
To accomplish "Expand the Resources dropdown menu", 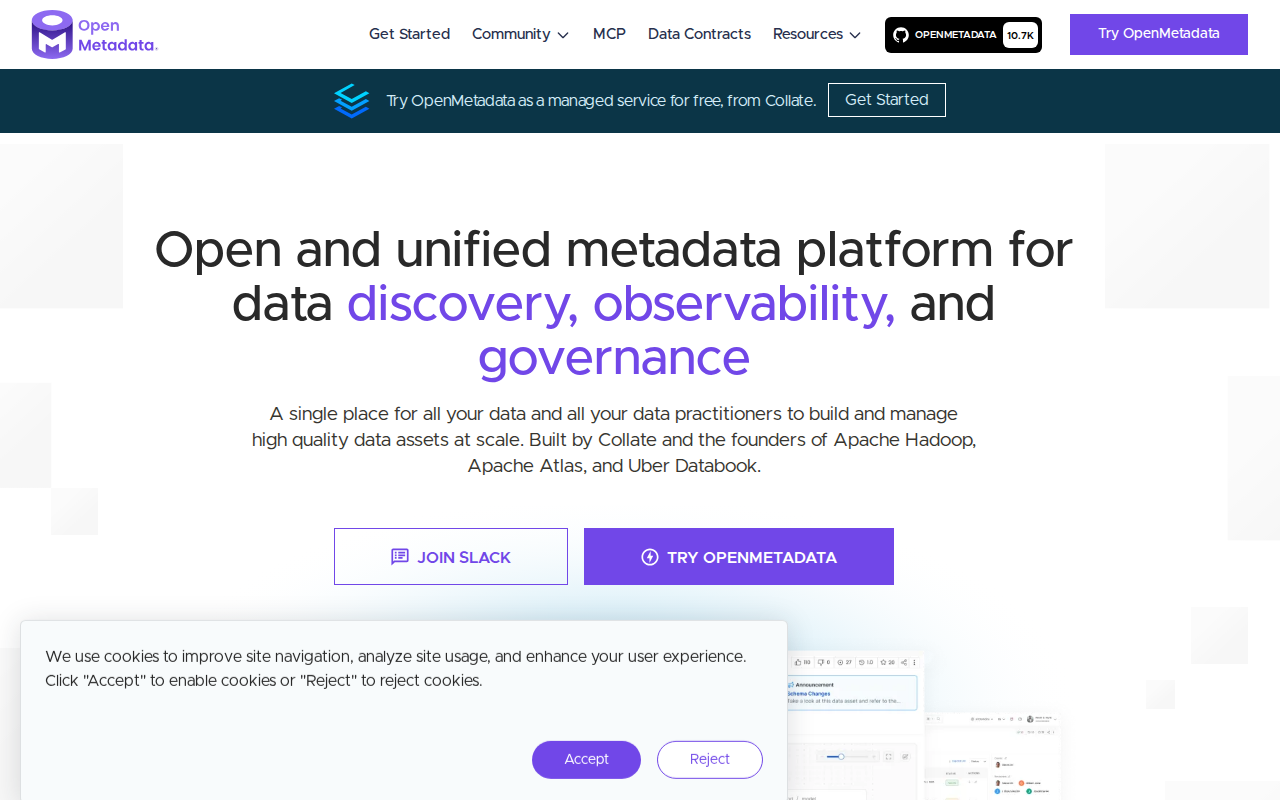I will click(x=816, y=34).
